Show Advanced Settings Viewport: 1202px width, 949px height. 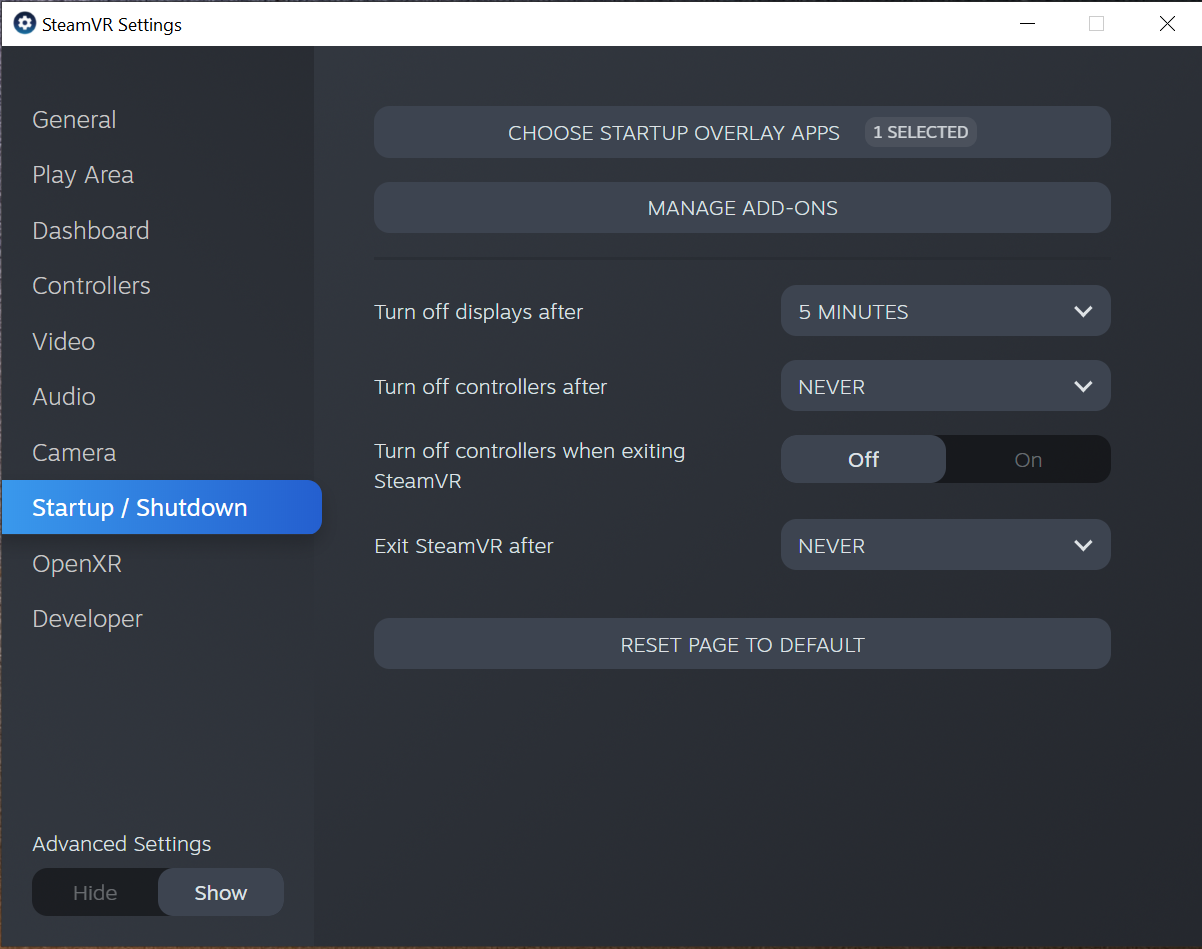click(x=221, y=893)
